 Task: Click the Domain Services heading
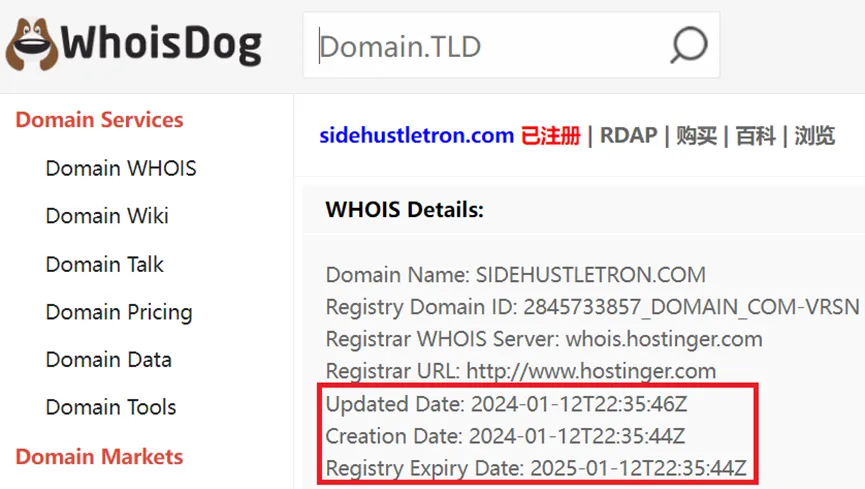[x=99, y=120]
